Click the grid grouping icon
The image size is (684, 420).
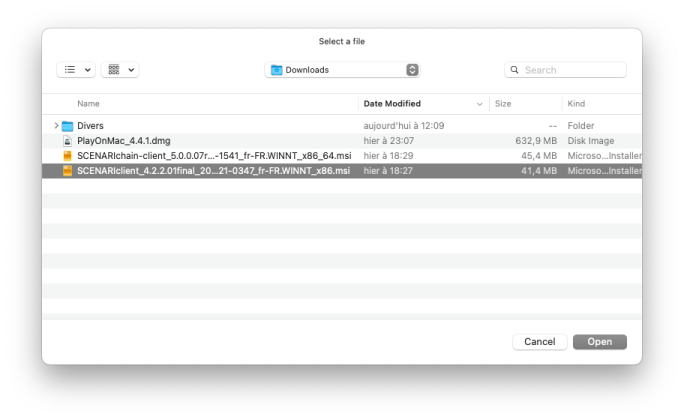114,70
